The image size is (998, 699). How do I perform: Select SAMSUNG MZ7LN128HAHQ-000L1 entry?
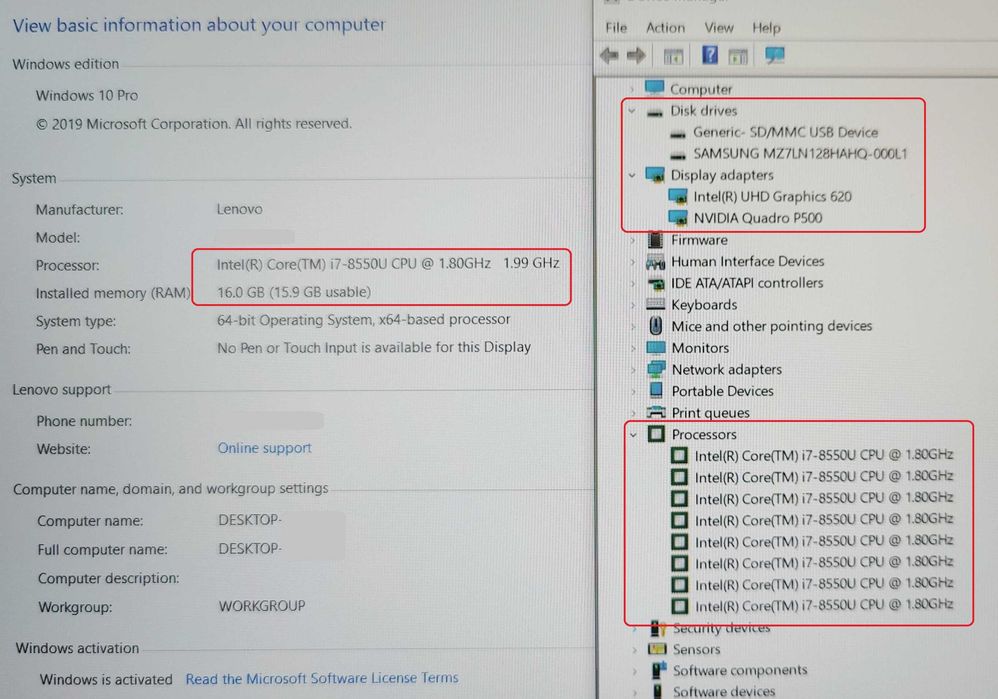pyautogui.click(x=799, y=153)
